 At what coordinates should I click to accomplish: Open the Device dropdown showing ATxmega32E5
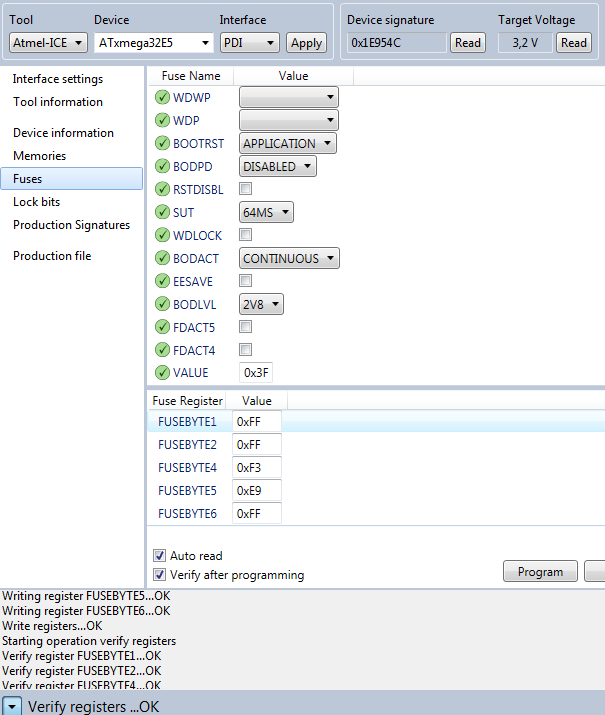154,43
